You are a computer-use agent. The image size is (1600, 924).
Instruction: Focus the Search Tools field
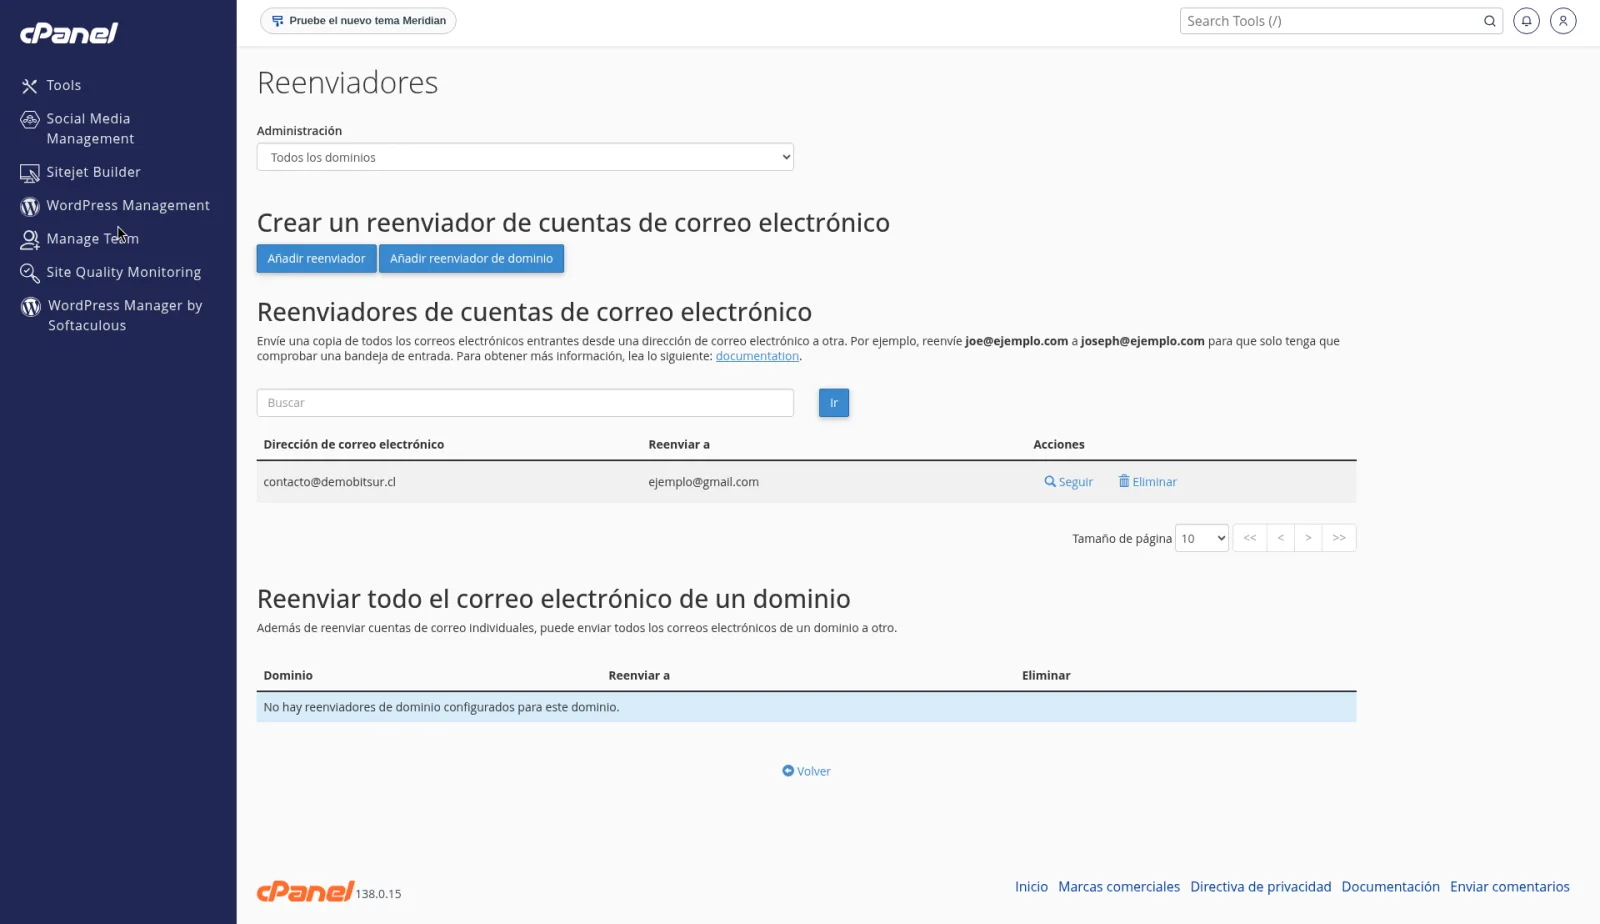point(1341,21)
